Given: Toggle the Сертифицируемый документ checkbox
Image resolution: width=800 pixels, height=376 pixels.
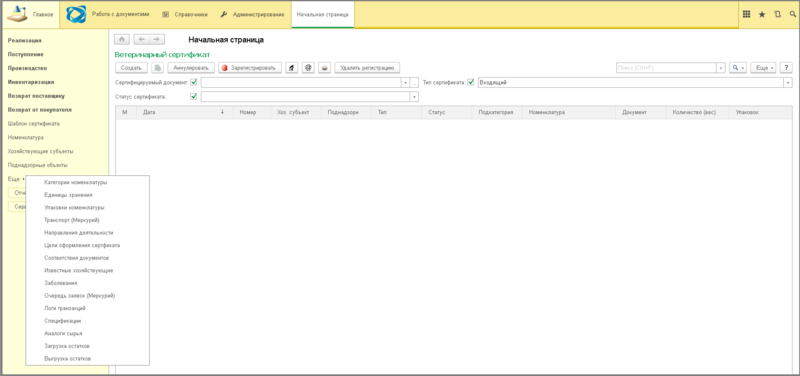Looking at the screenshot, I should coord(193,82).
